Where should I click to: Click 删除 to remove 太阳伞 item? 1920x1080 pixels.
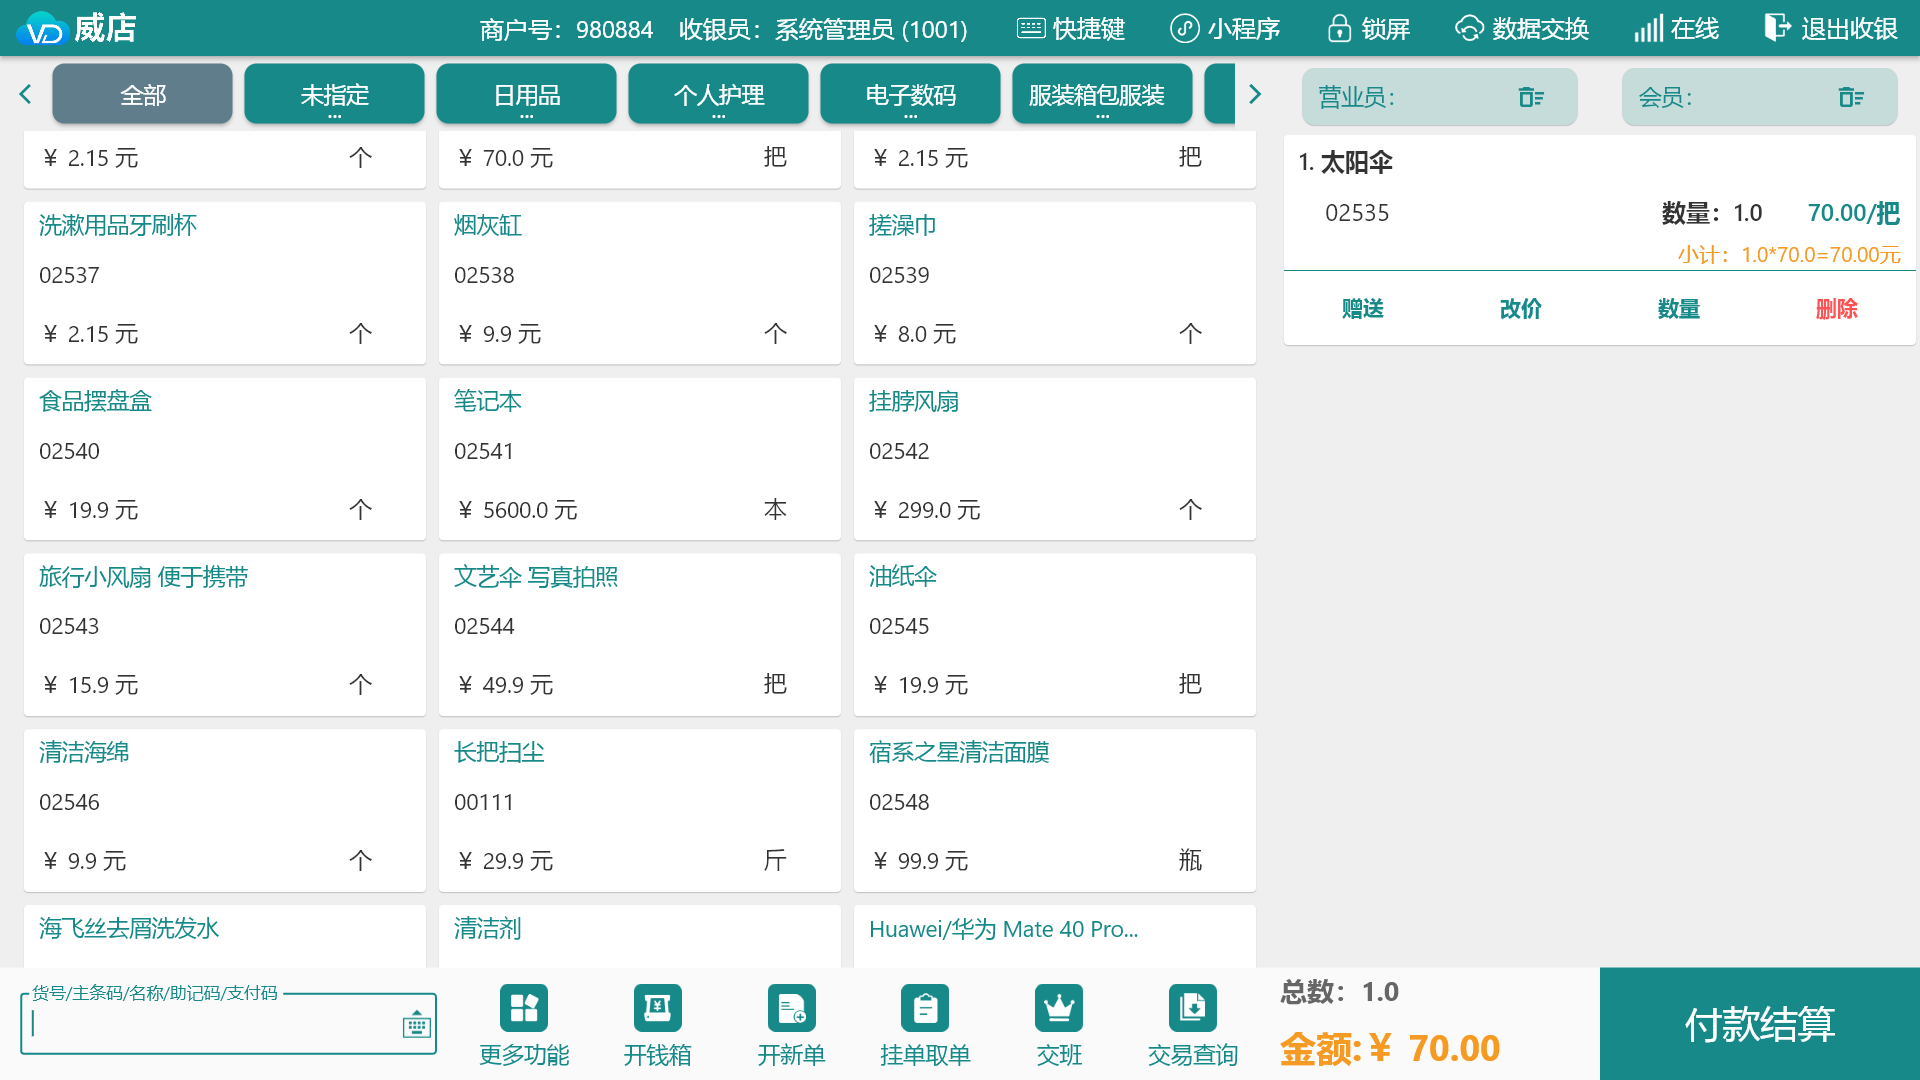click(1836, 309)
